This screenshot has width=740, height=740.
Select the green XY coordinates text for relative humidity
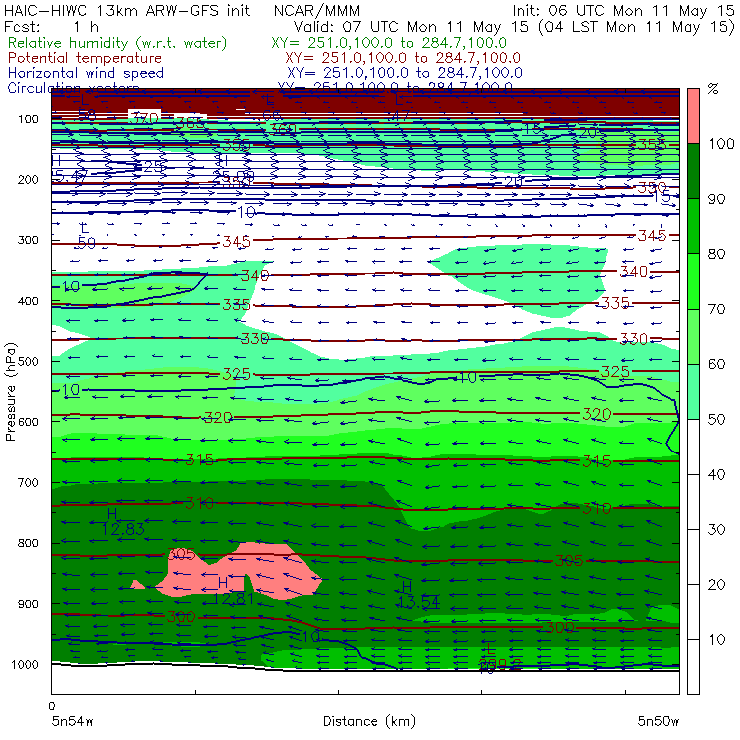389,43
